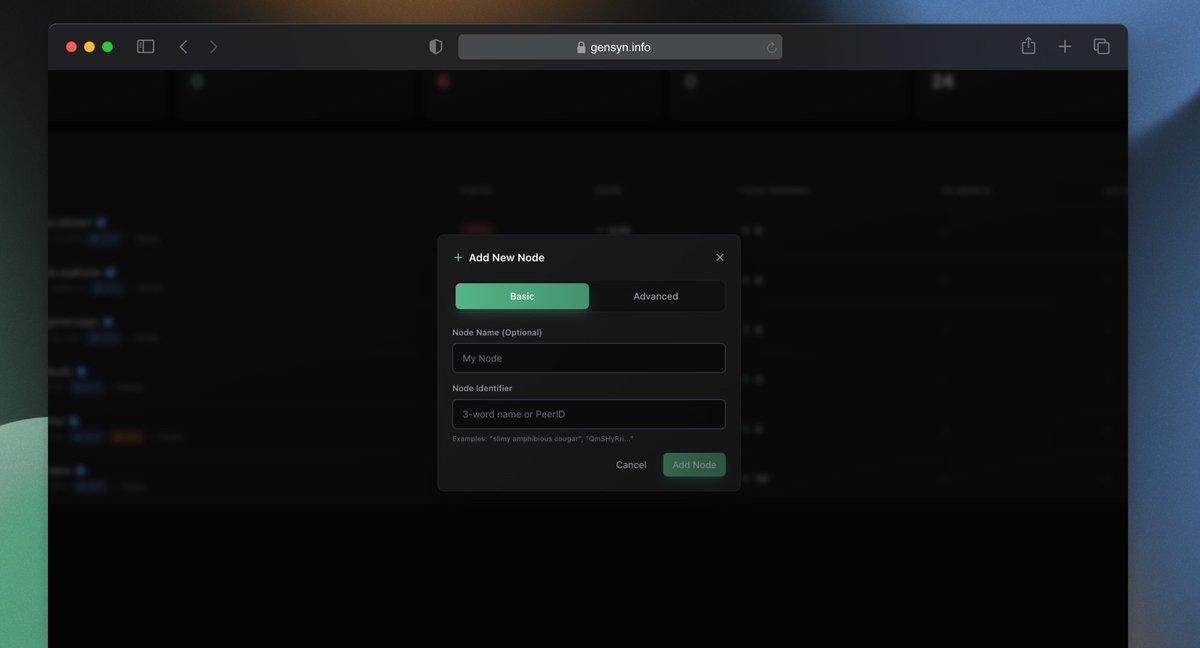Click the green plus icon in the dialog header
The width and height of the screenshot is (1200, 648).
[x=458, y=258]
